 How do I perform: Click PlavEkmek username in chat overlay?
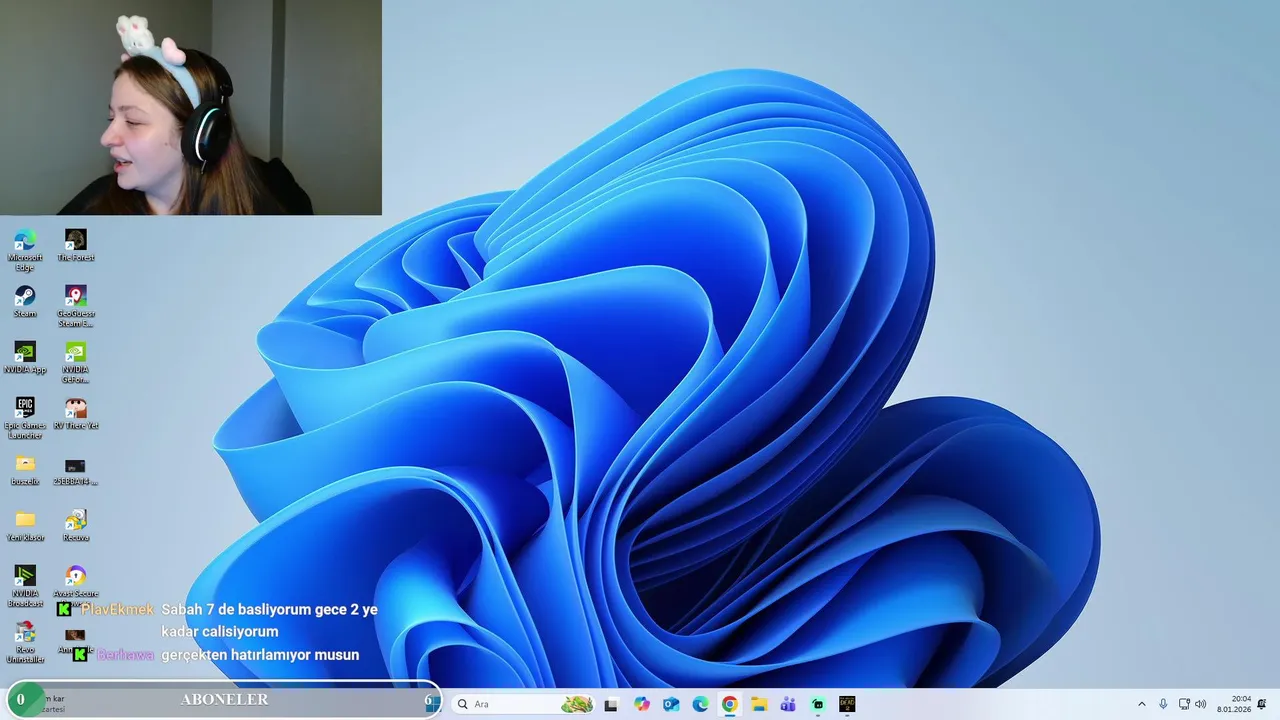tap(117, 609)
